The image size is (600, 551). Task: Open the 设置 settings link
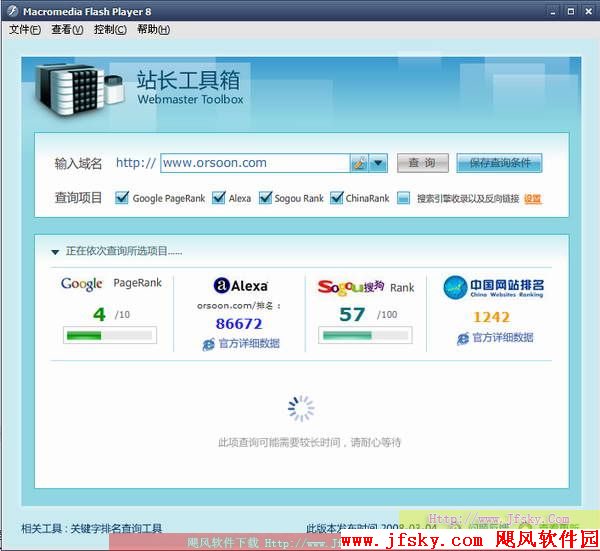(x=533, y=199)
